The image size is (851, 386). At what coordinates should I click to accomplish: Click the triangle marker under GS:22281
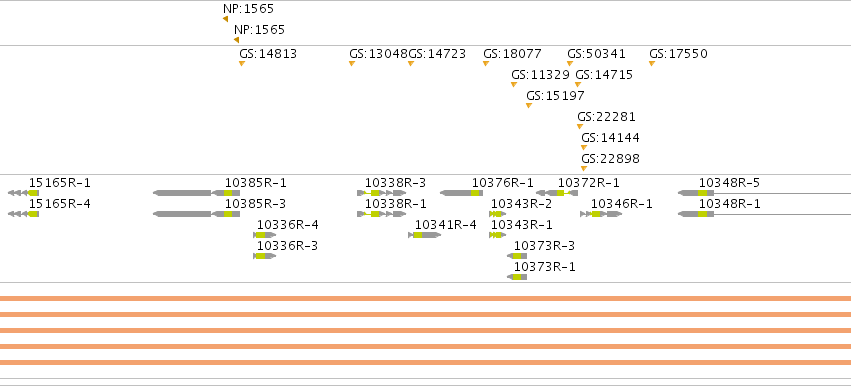tap(580, 126)
